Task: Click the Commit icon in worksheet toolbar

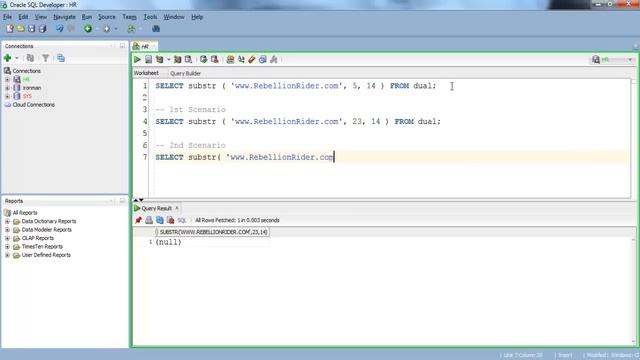Action: tap(203, 60)
